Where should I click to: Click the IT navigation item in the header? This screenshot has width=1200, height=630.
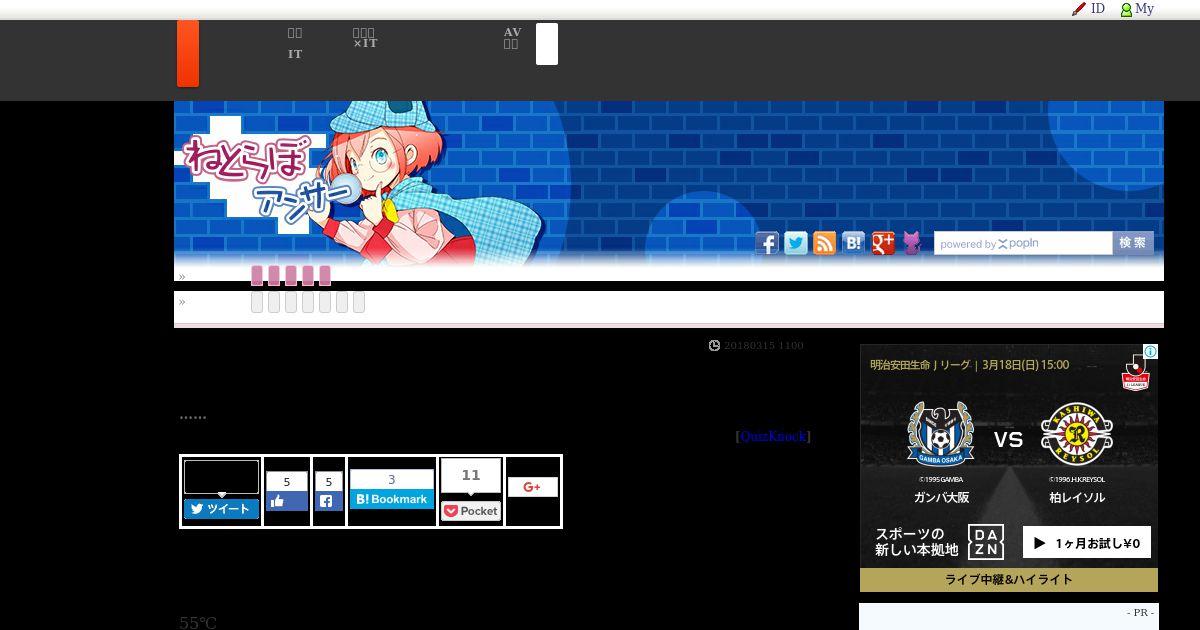(x=295, y=54)
